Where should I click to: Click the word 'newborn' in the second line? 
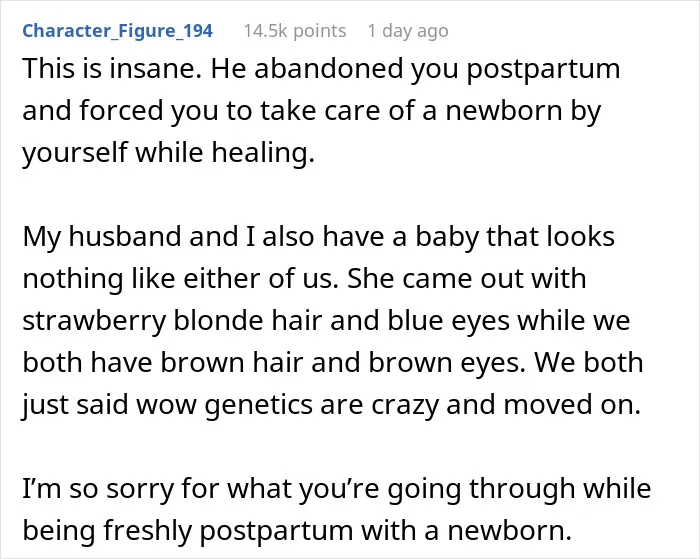(x=504, y=111)
